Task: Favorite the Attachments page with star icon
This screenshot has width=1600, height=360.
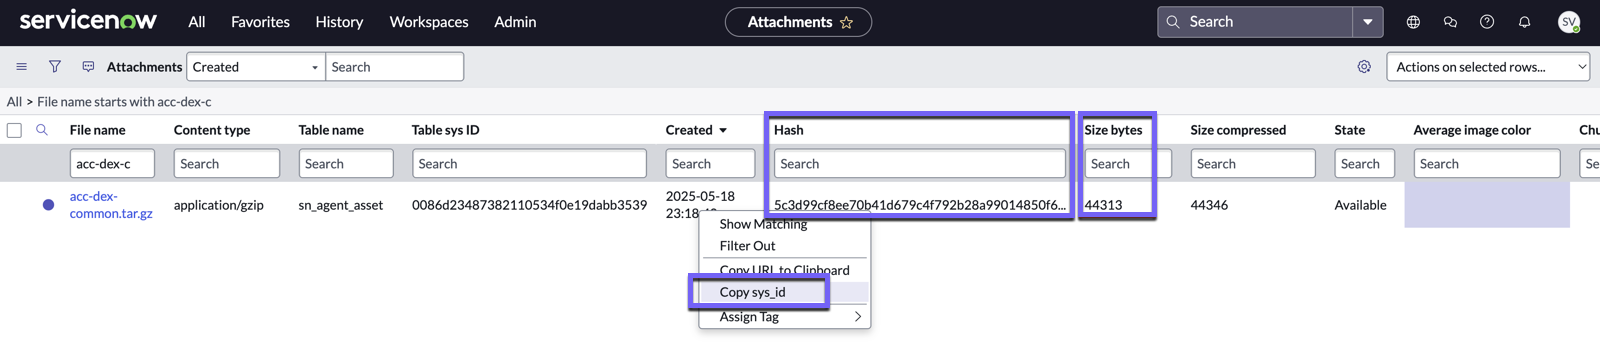Action: pos(846,22)
